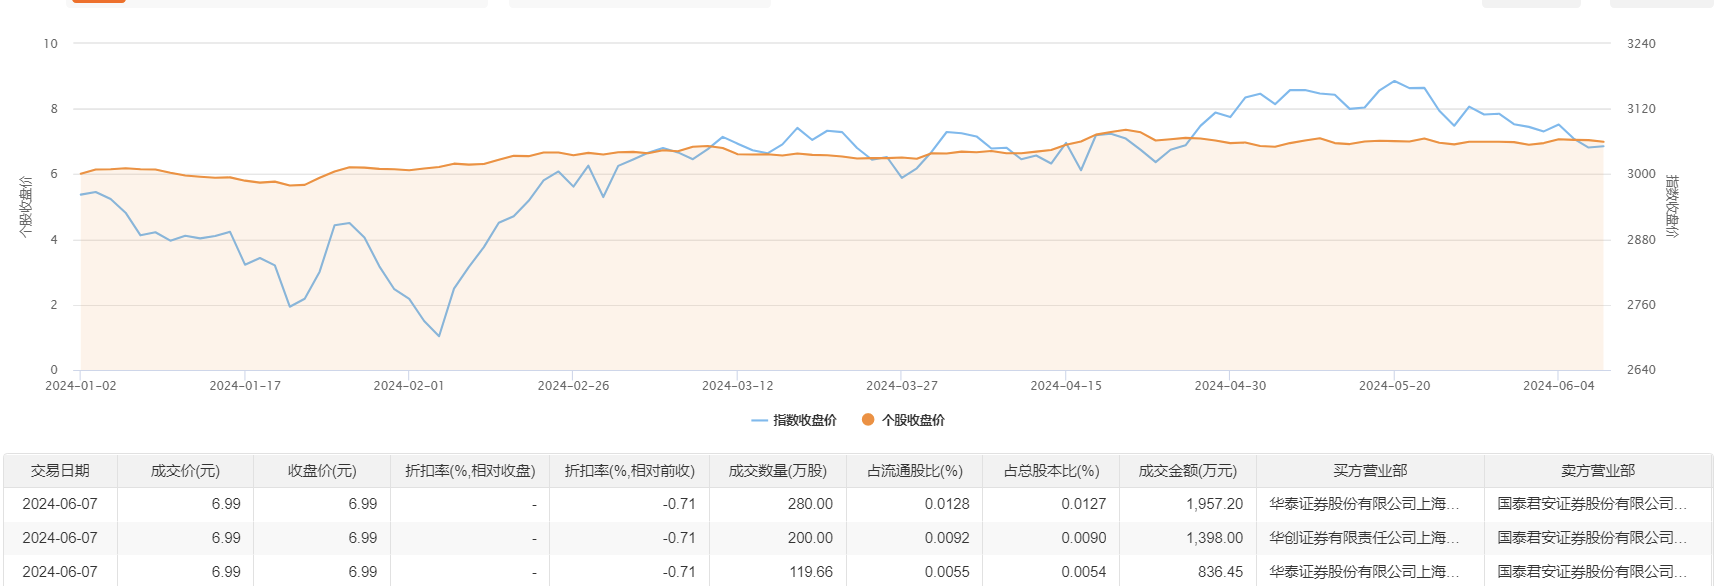The width and height of the screenshot is (1720, 586).
Task: Click the 2024-05-20 x-axis date label
Action: [1394, 386]
